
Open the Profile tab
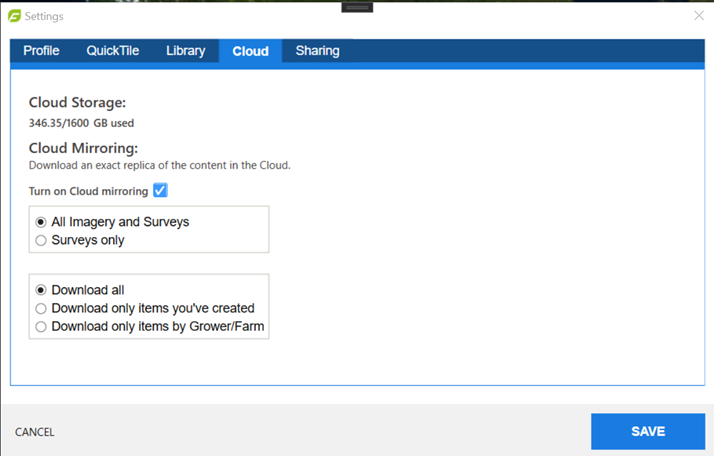click(x=41, y=51)
